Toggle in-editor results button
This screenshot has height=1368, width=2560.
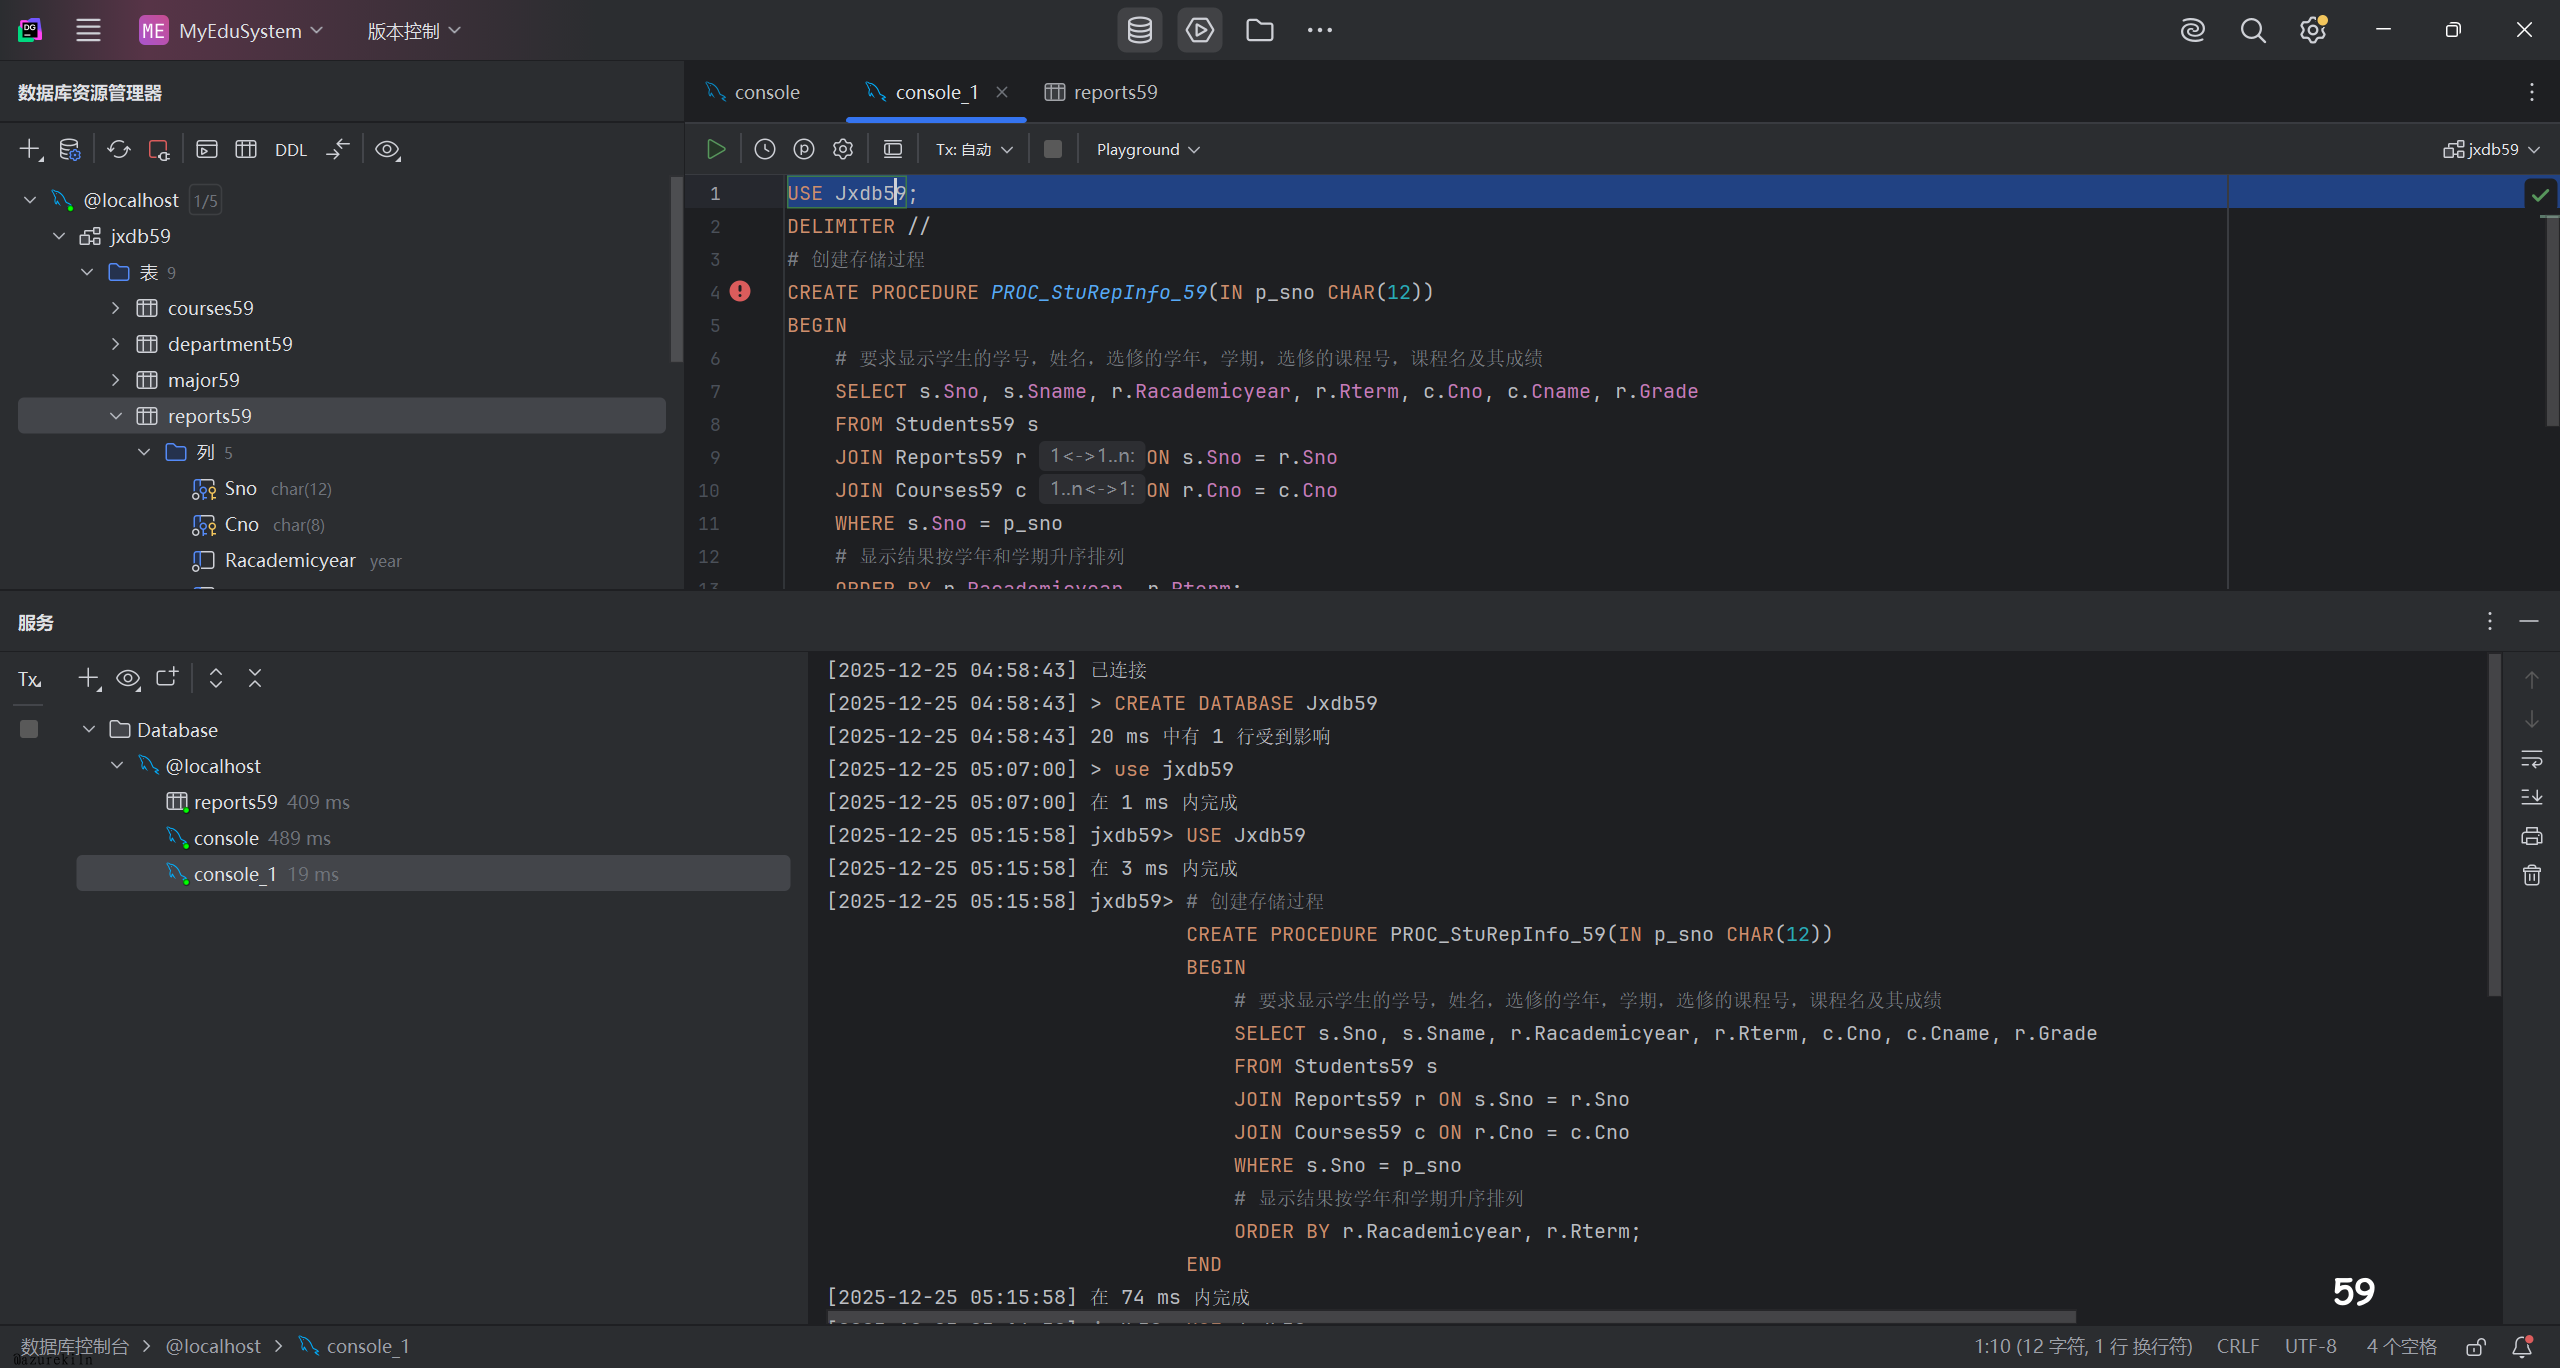[x=893, y=149]
